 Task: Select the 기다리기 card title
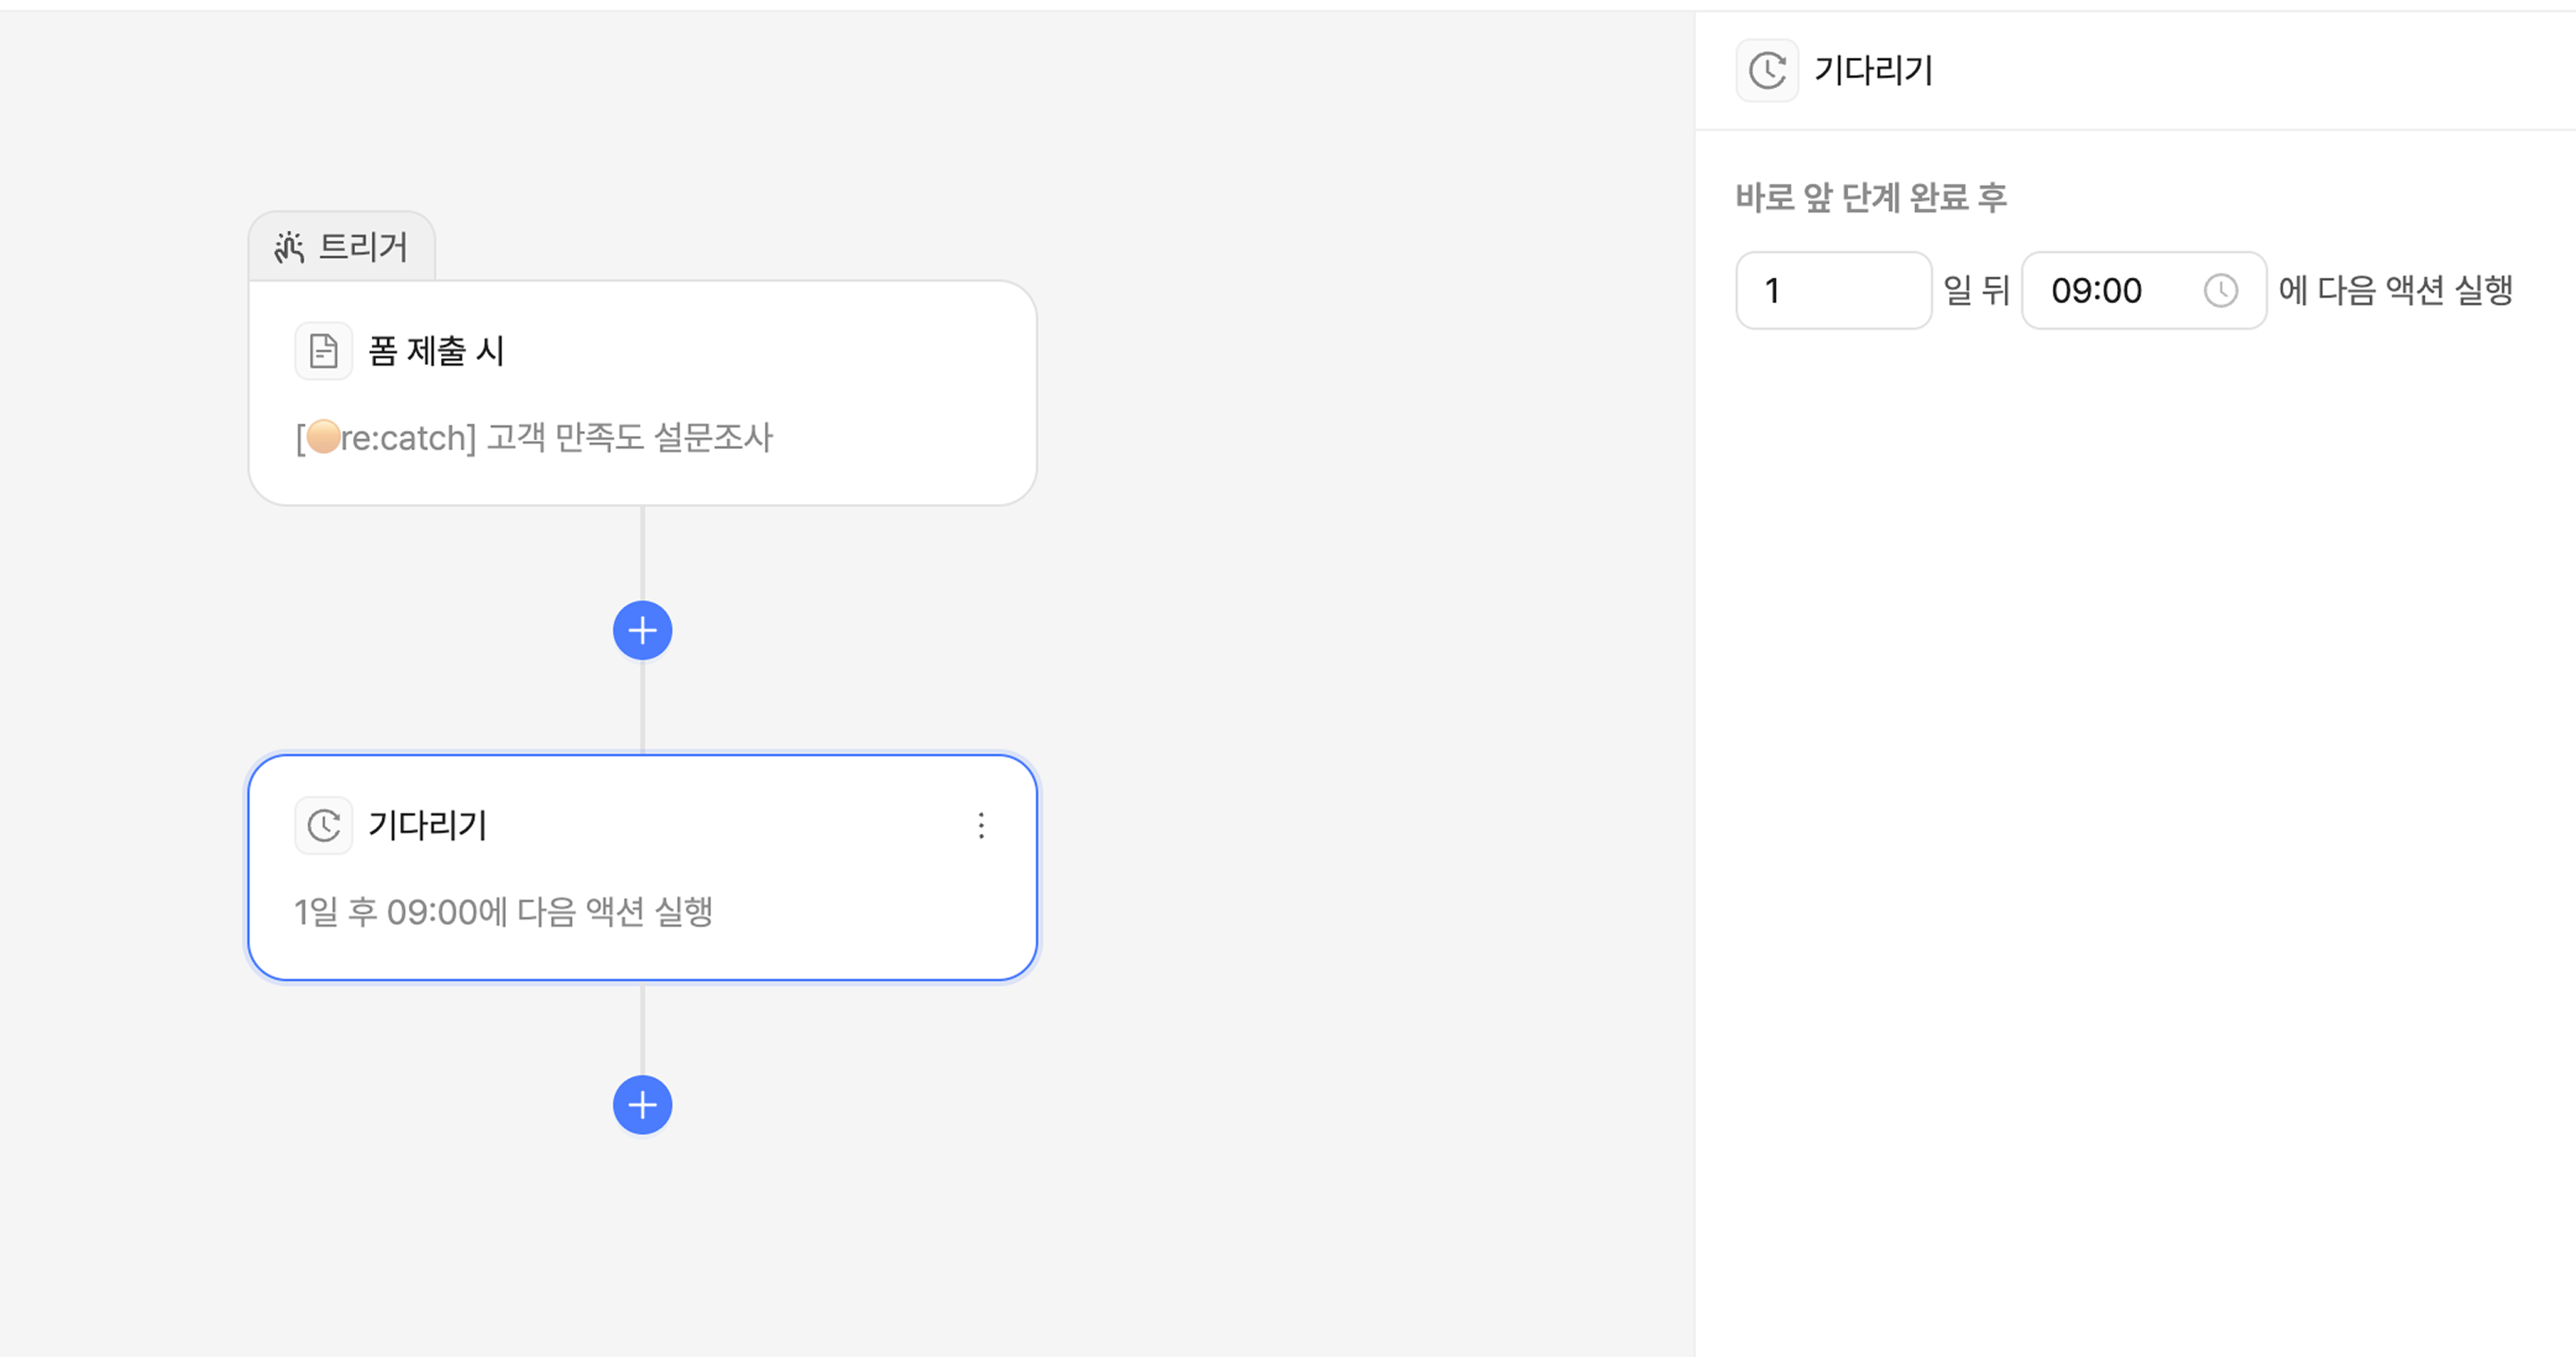[x=427, y=826]
